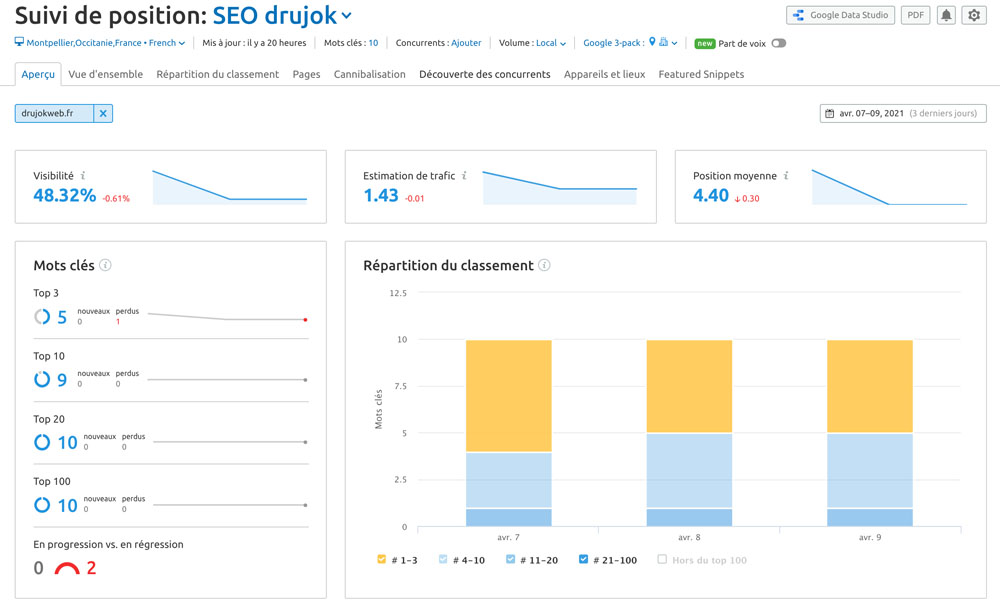Image resolution: width=1000 pixels, height=611 pixels.
Task: Click the Google 3-pack building icon
Action: click(663, 42)
